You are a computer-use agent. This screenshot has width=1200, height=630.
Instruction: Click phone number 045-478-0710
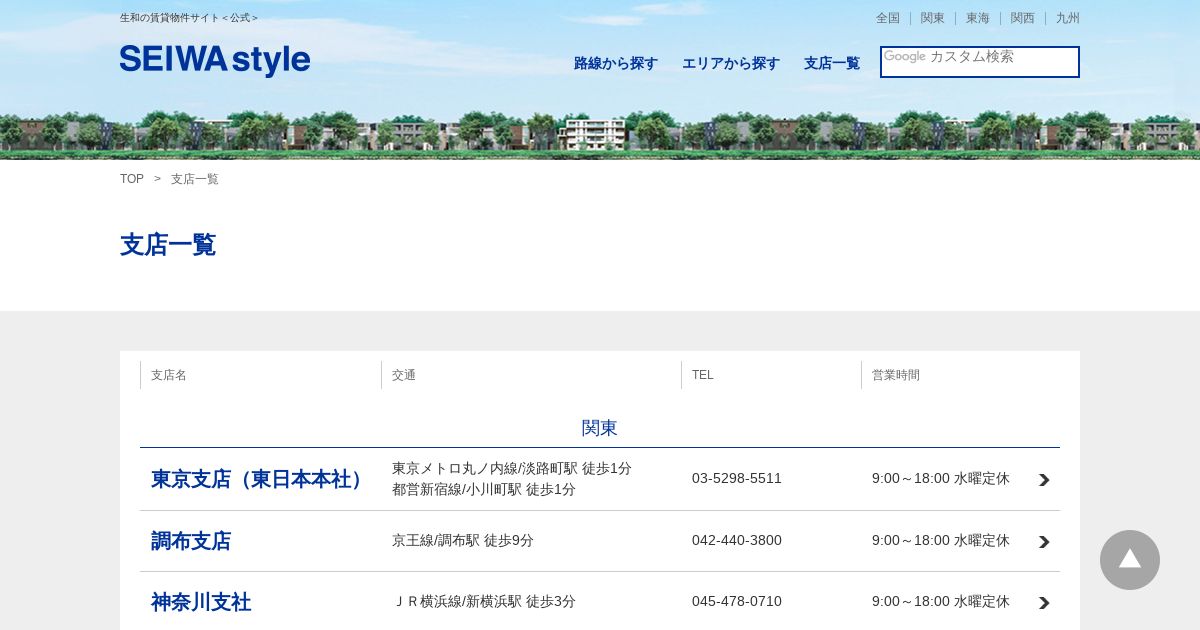point(737,601)
